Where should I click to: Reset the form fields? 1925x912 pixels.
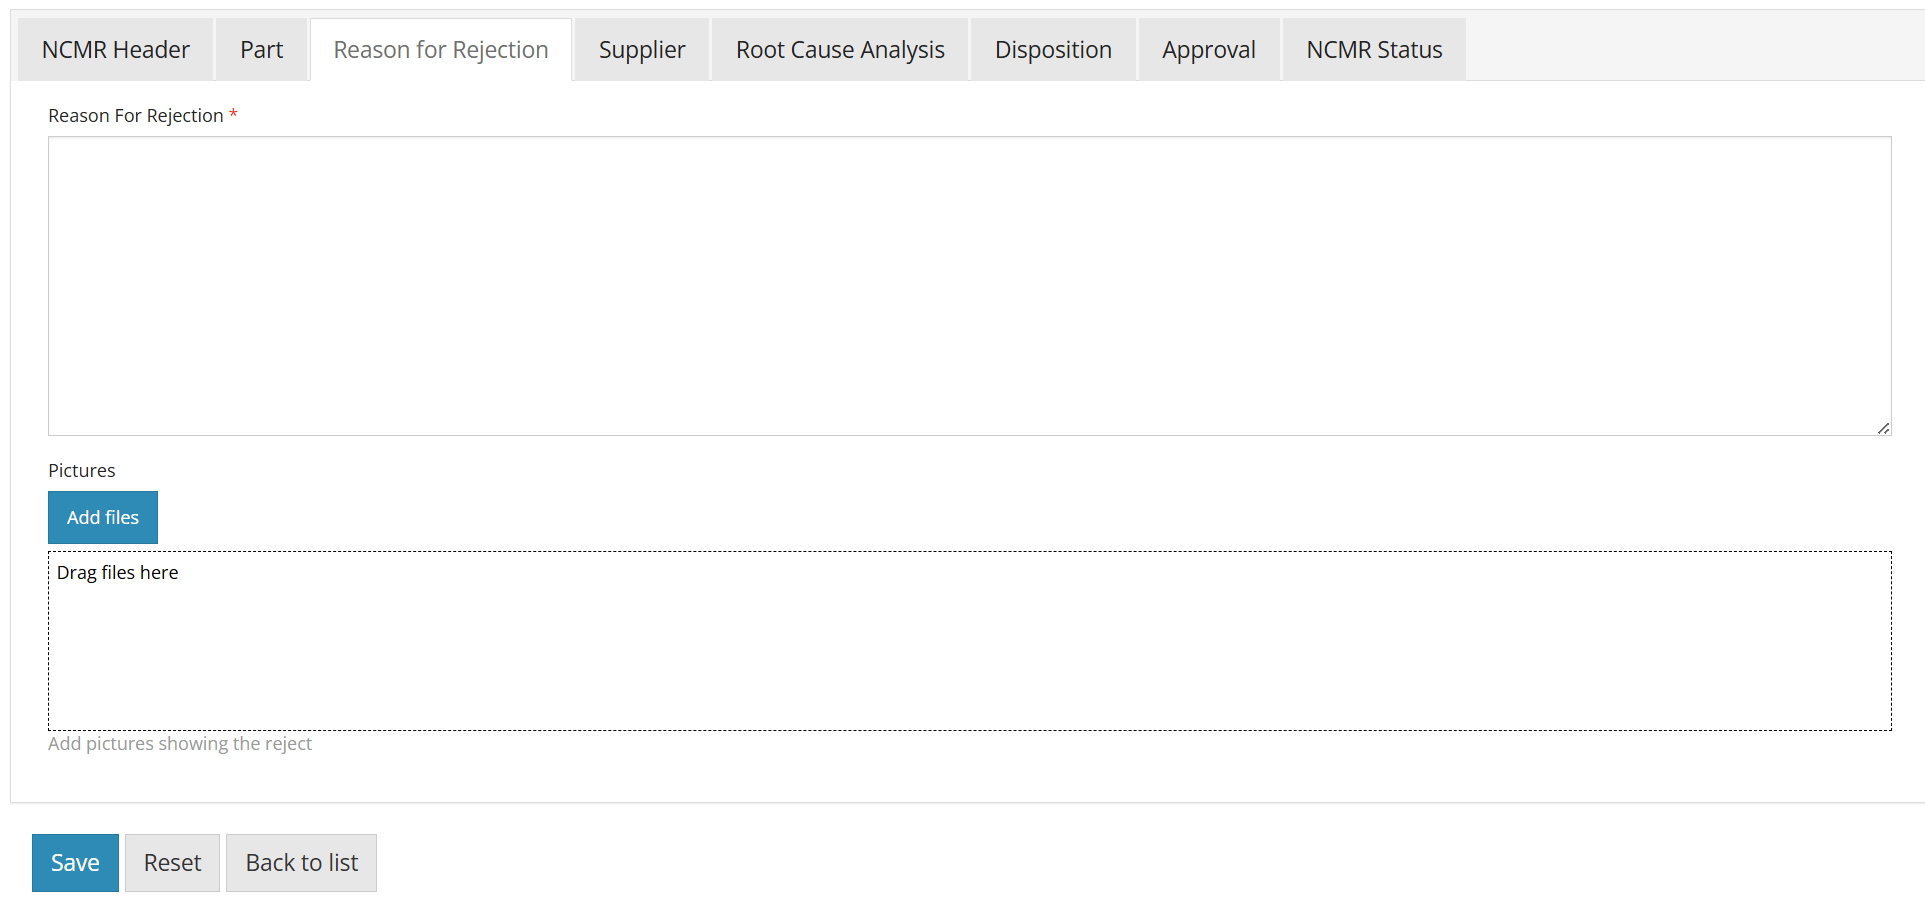[x=171, y=862]
